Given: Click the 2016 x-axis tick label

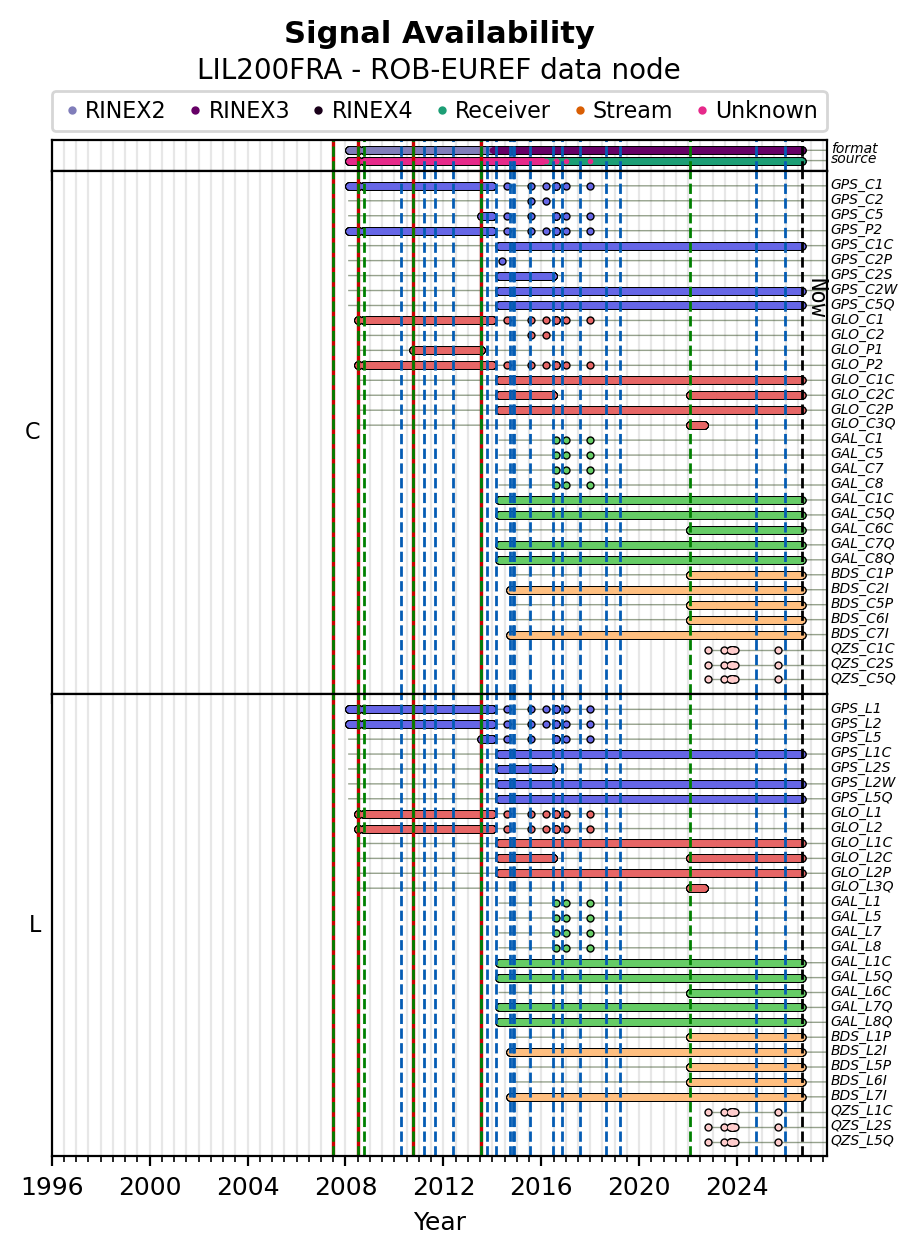Looking at the screenshot, I should click(x=541, y=1185).
